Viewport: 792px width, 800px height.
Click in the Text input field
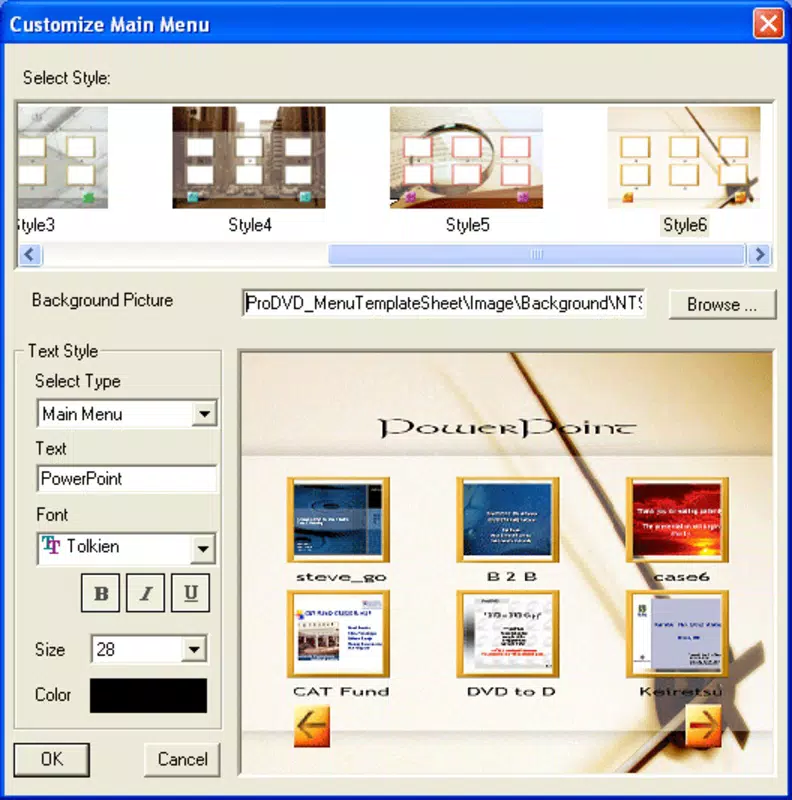click(x=127, y=479)
